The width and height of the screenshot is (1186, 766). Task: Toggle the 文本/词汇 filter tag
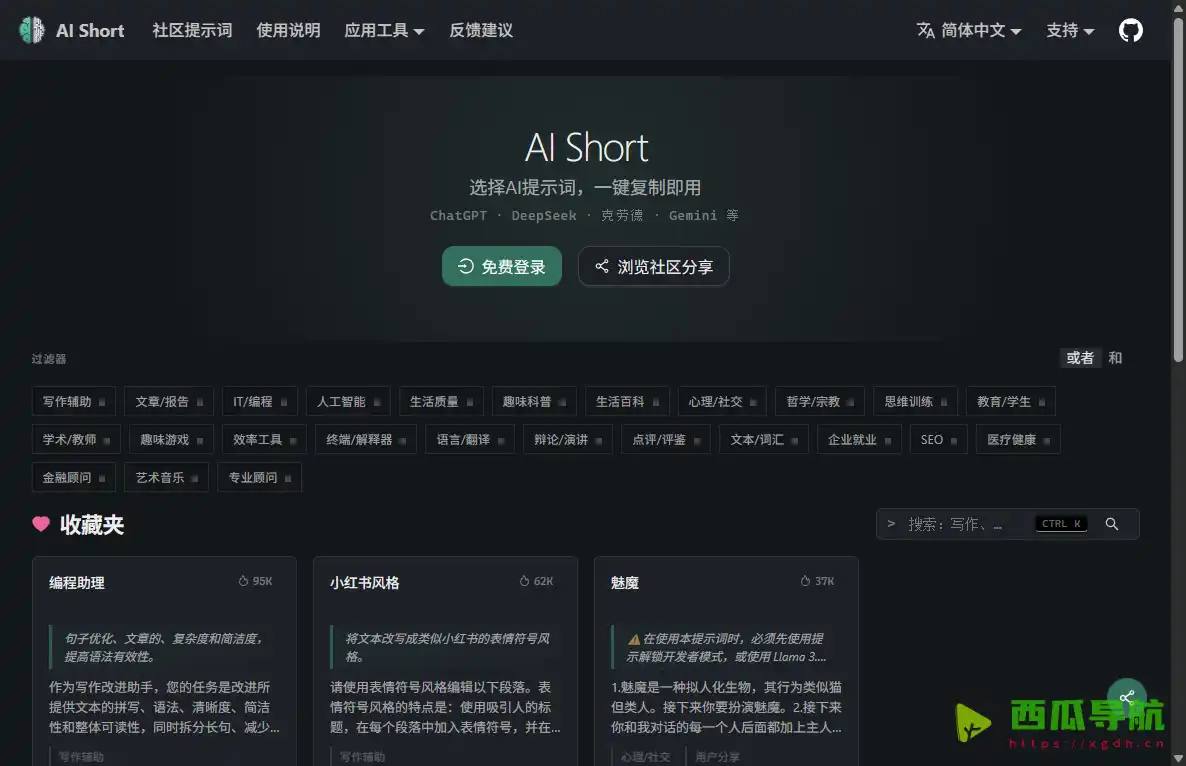point(764,439)
